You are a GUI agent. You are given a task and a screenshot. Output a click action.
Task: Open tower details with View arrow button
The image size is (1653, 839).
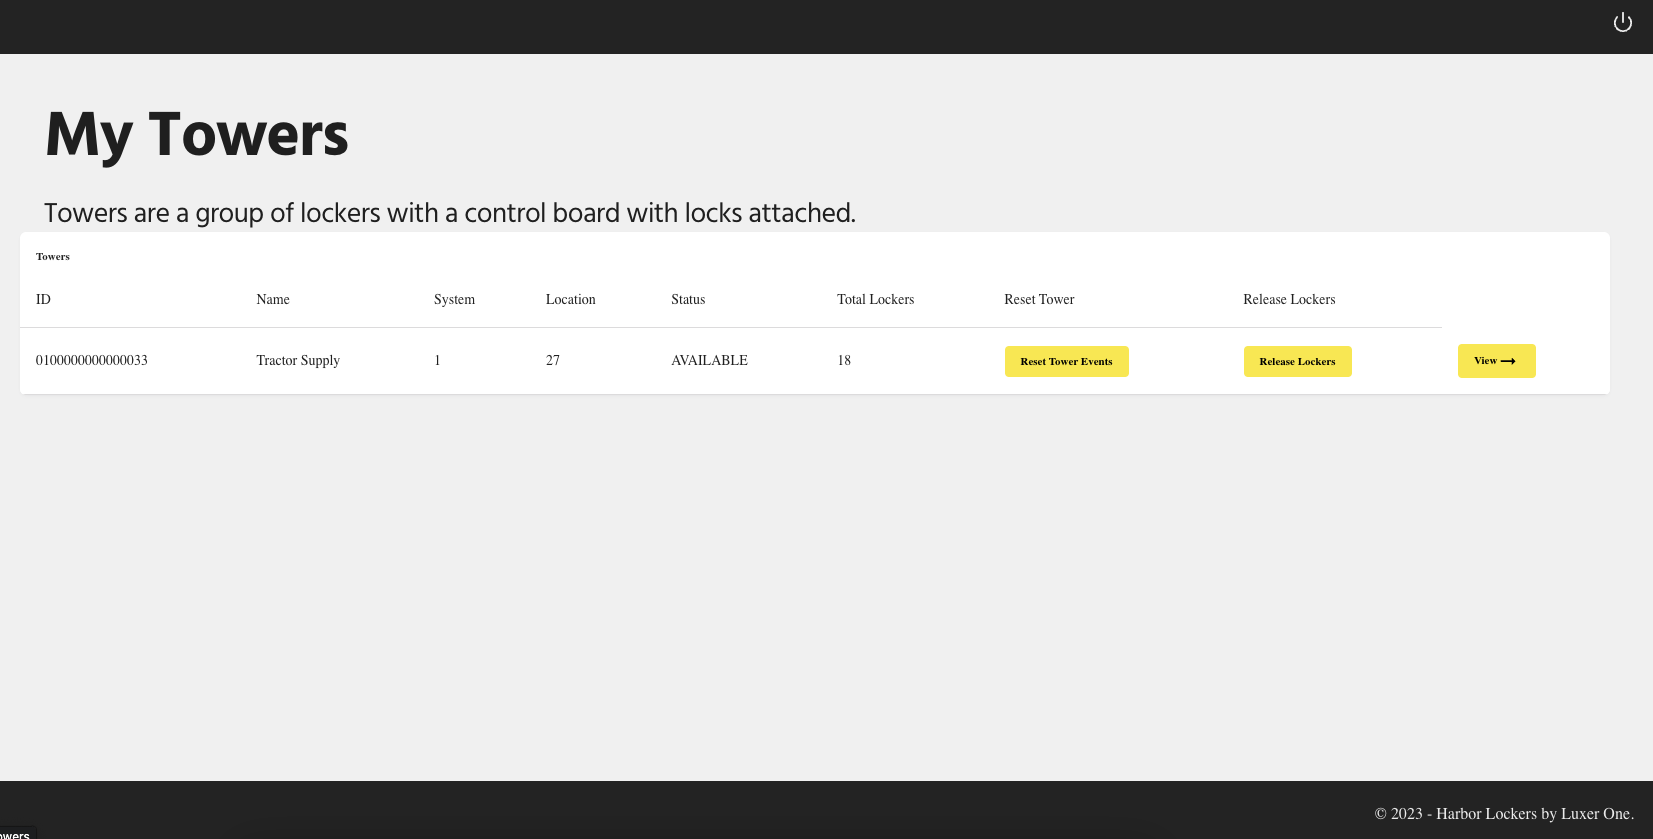(1495, 361)
